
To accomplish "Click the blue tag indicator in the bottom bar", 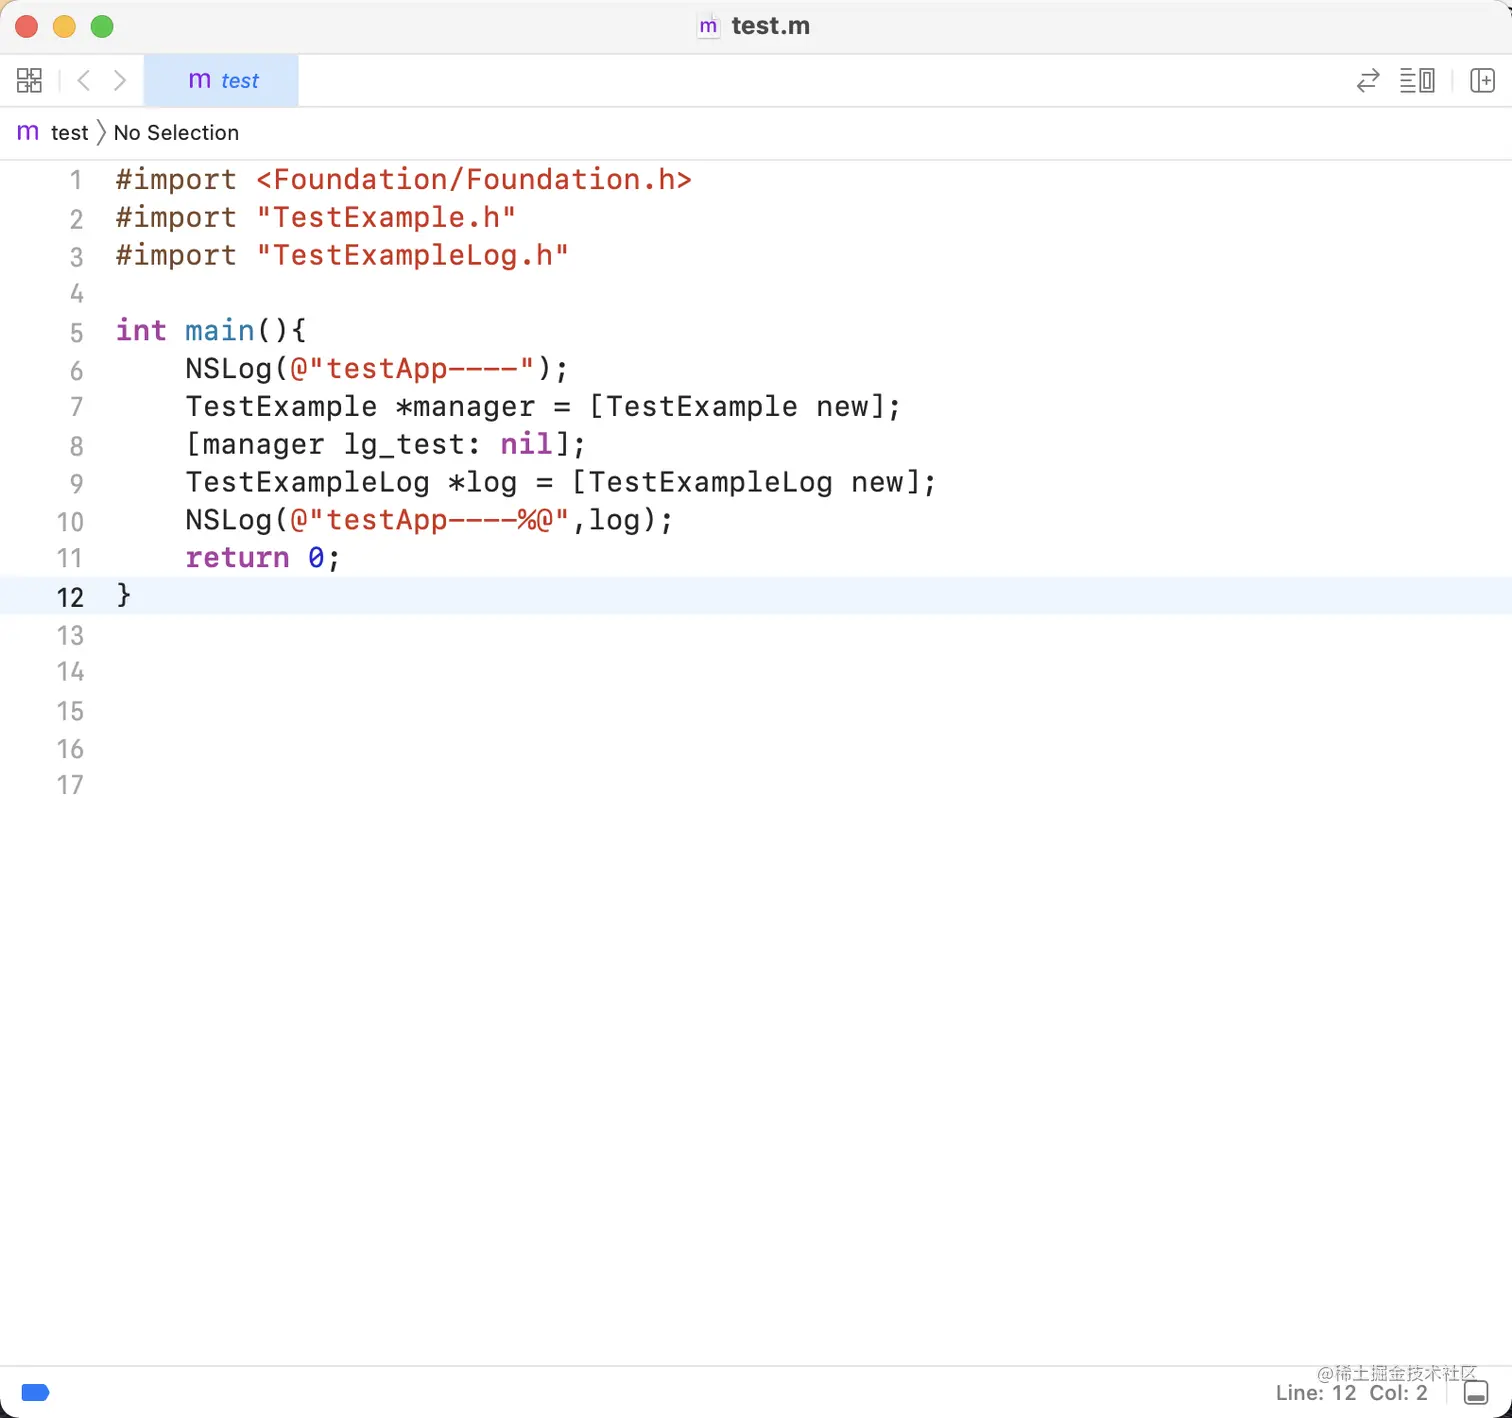I will tap(35, 1392).
